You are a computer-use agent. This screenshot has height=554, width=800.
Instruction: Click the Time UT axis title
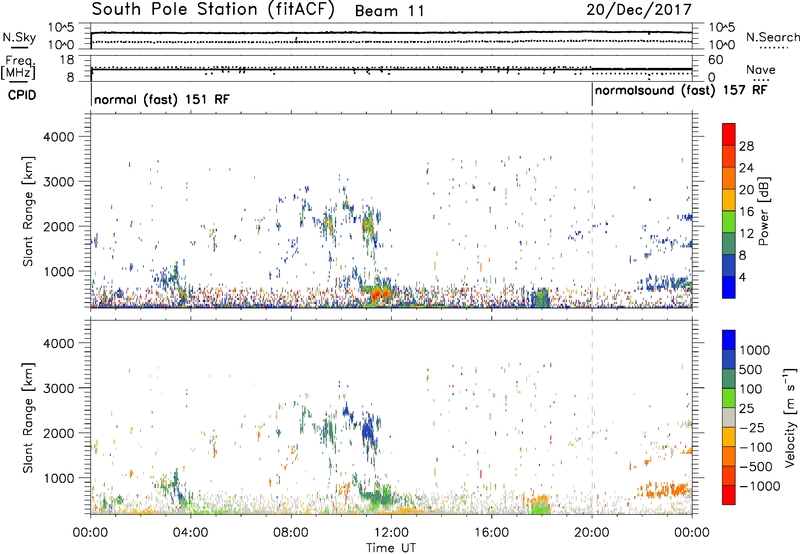coord(391,548)
